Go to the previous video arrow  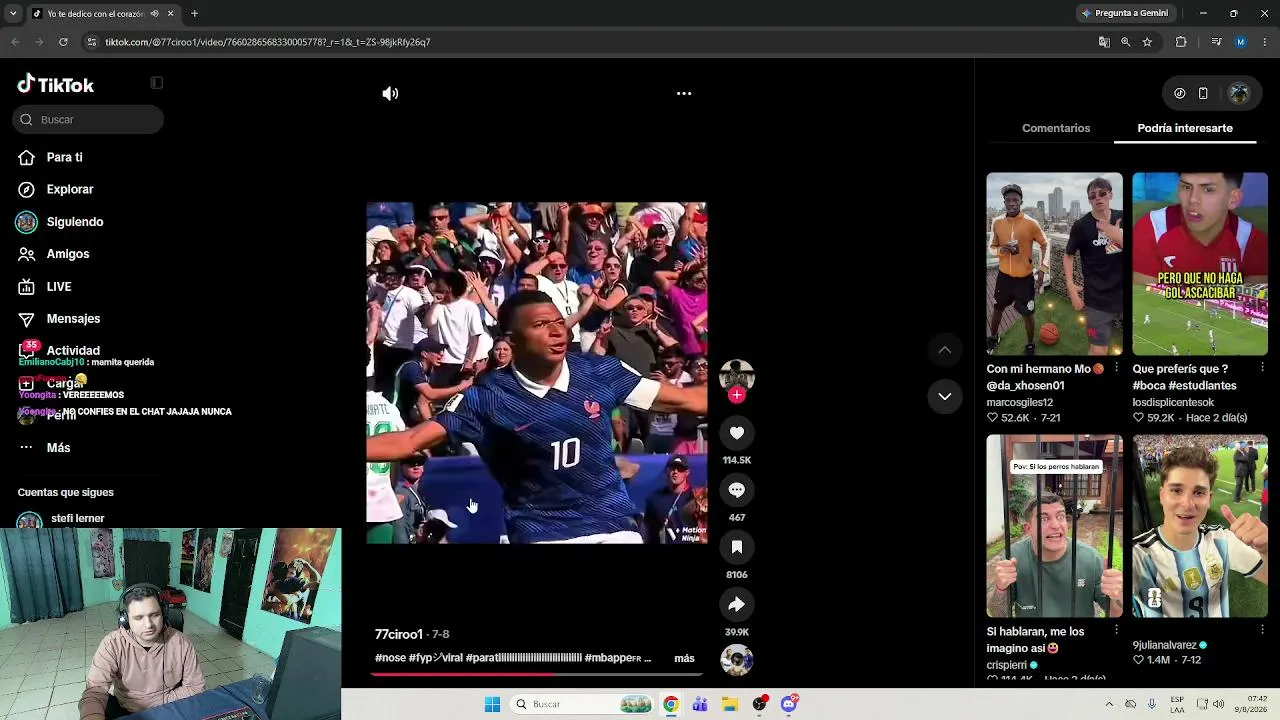point(944,349)
